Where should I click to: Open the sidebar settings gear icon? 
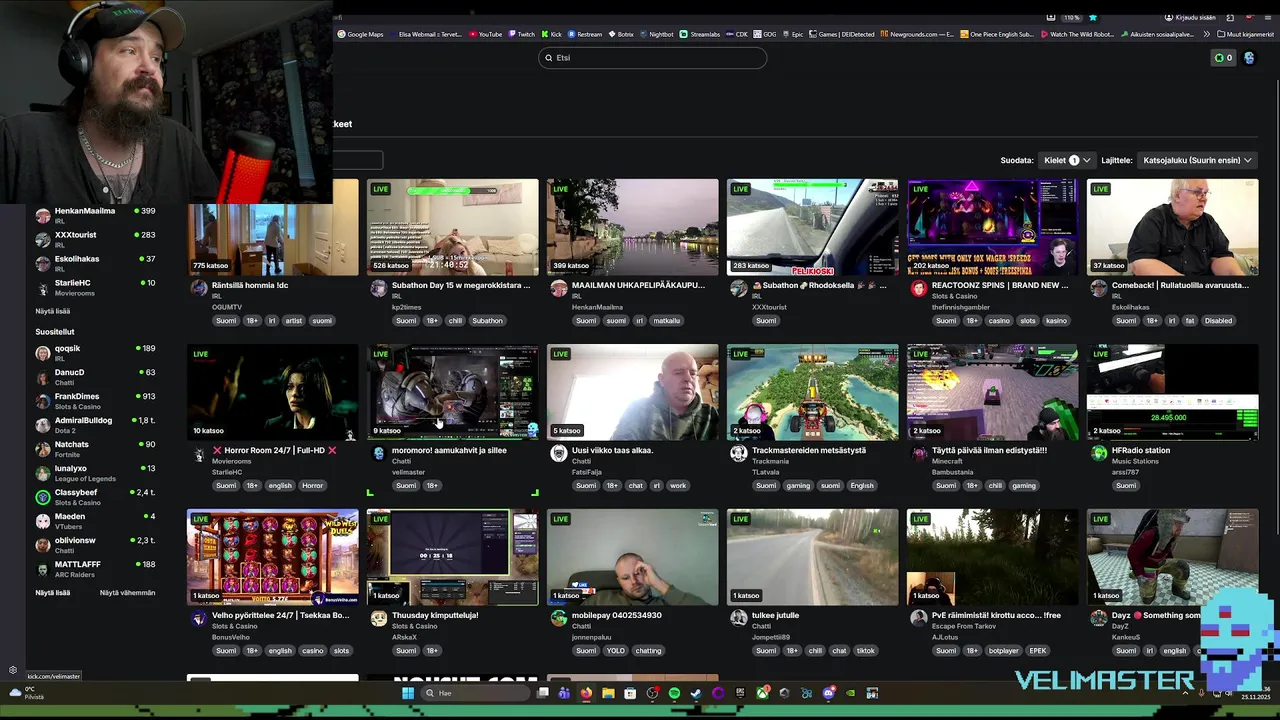[13, 670]
